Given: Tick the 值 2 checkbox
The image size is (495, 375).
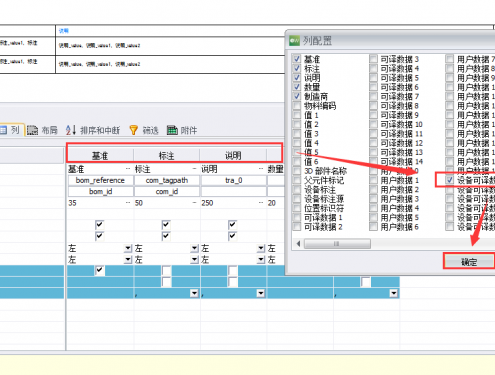Looking at the screenshot, I should (297, 125).
